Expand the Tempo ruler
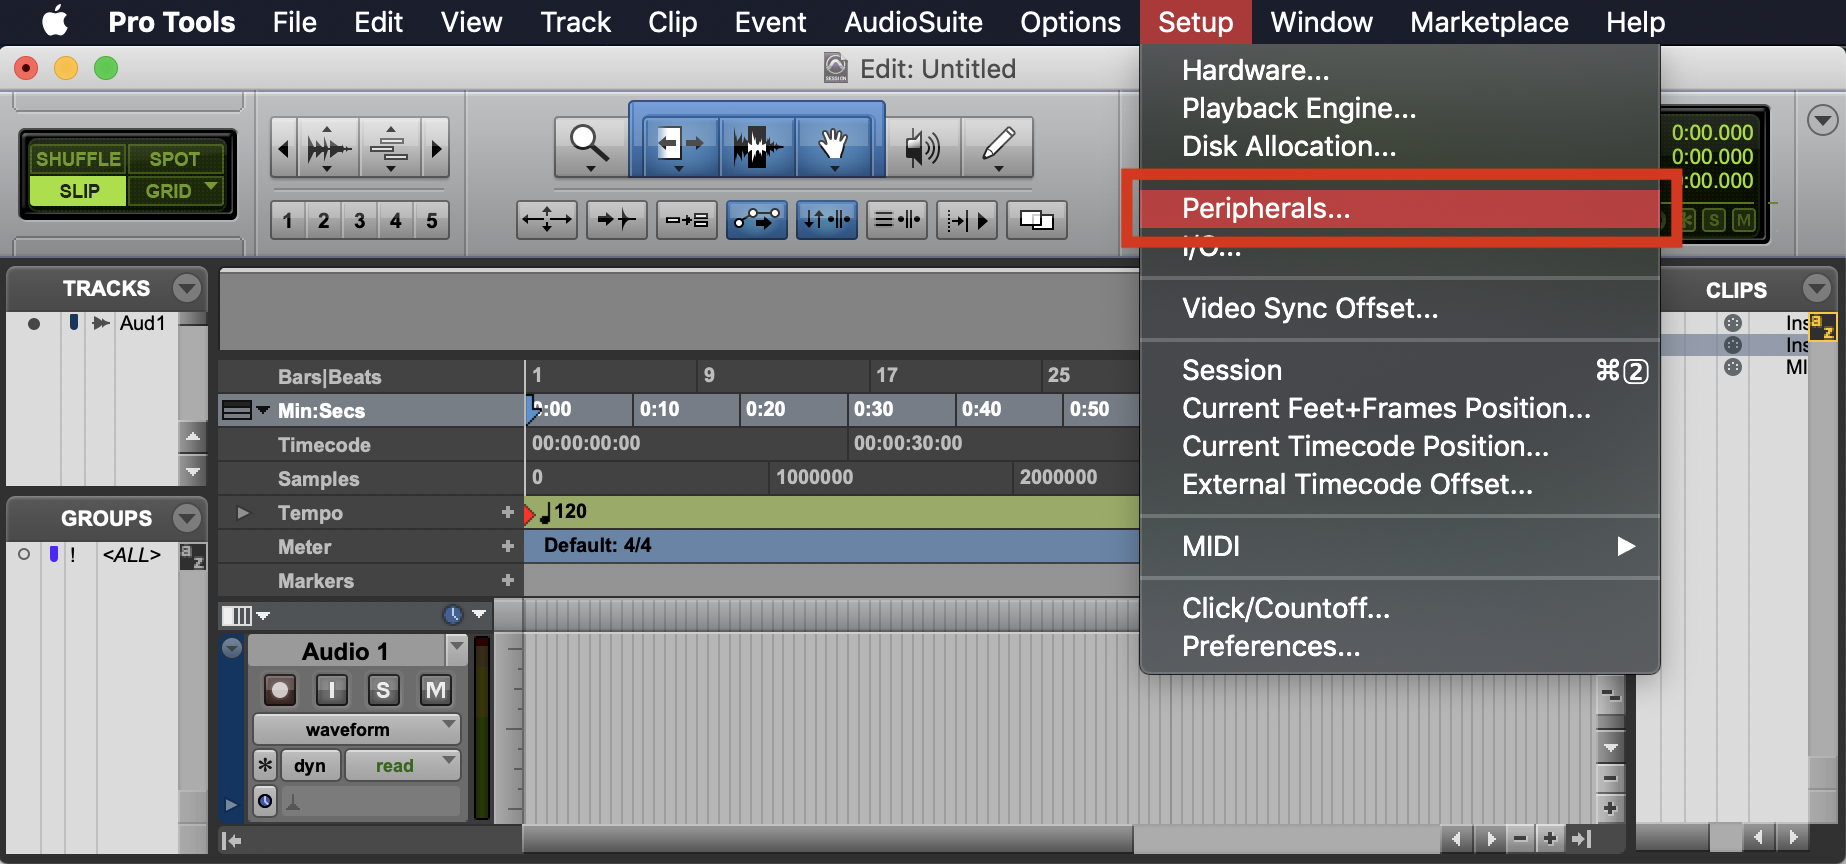Image resolution: width=1846 pixels, height=864 pixels. [242, 513]
